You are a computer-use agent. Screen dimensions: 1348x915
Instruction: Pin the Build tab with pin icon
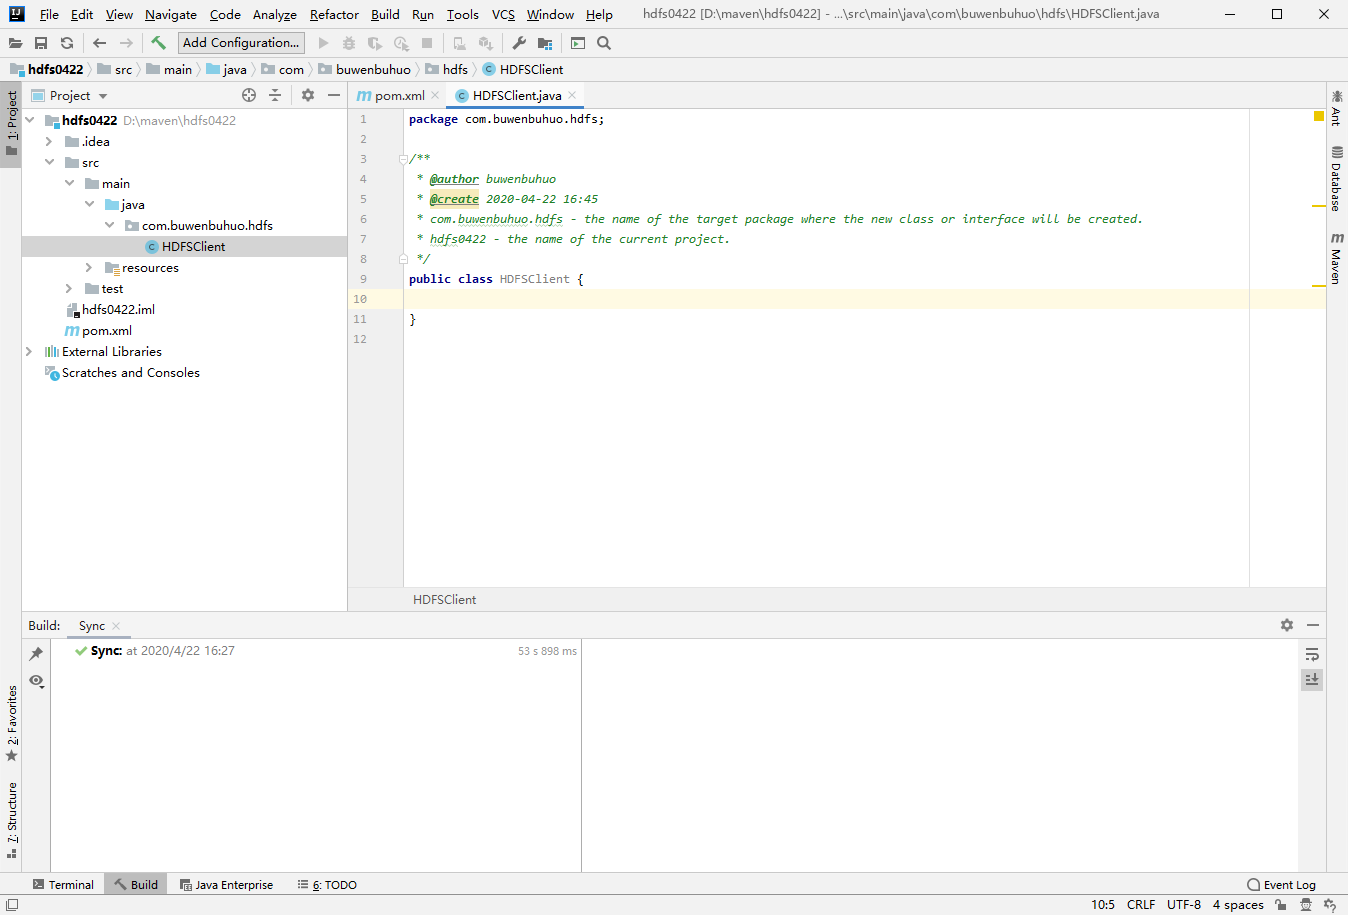(x=36, y=653)
